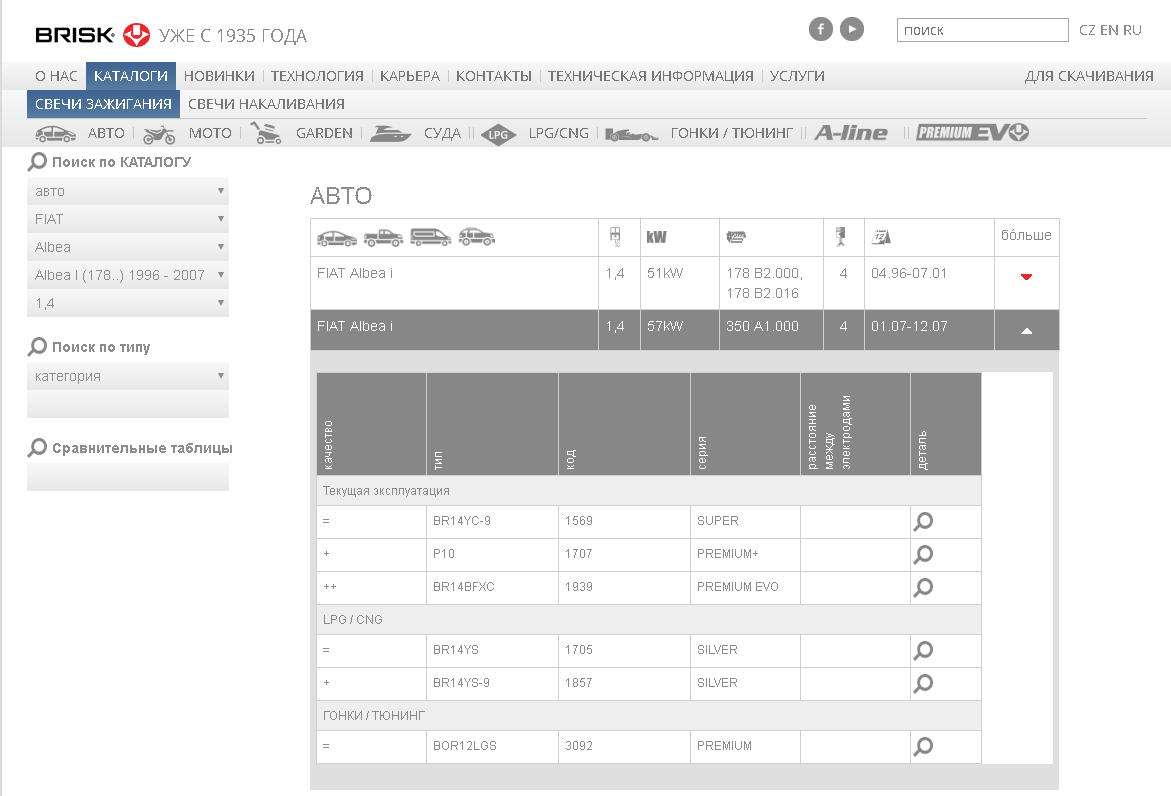Focus the 'поиск' search field

982,30
